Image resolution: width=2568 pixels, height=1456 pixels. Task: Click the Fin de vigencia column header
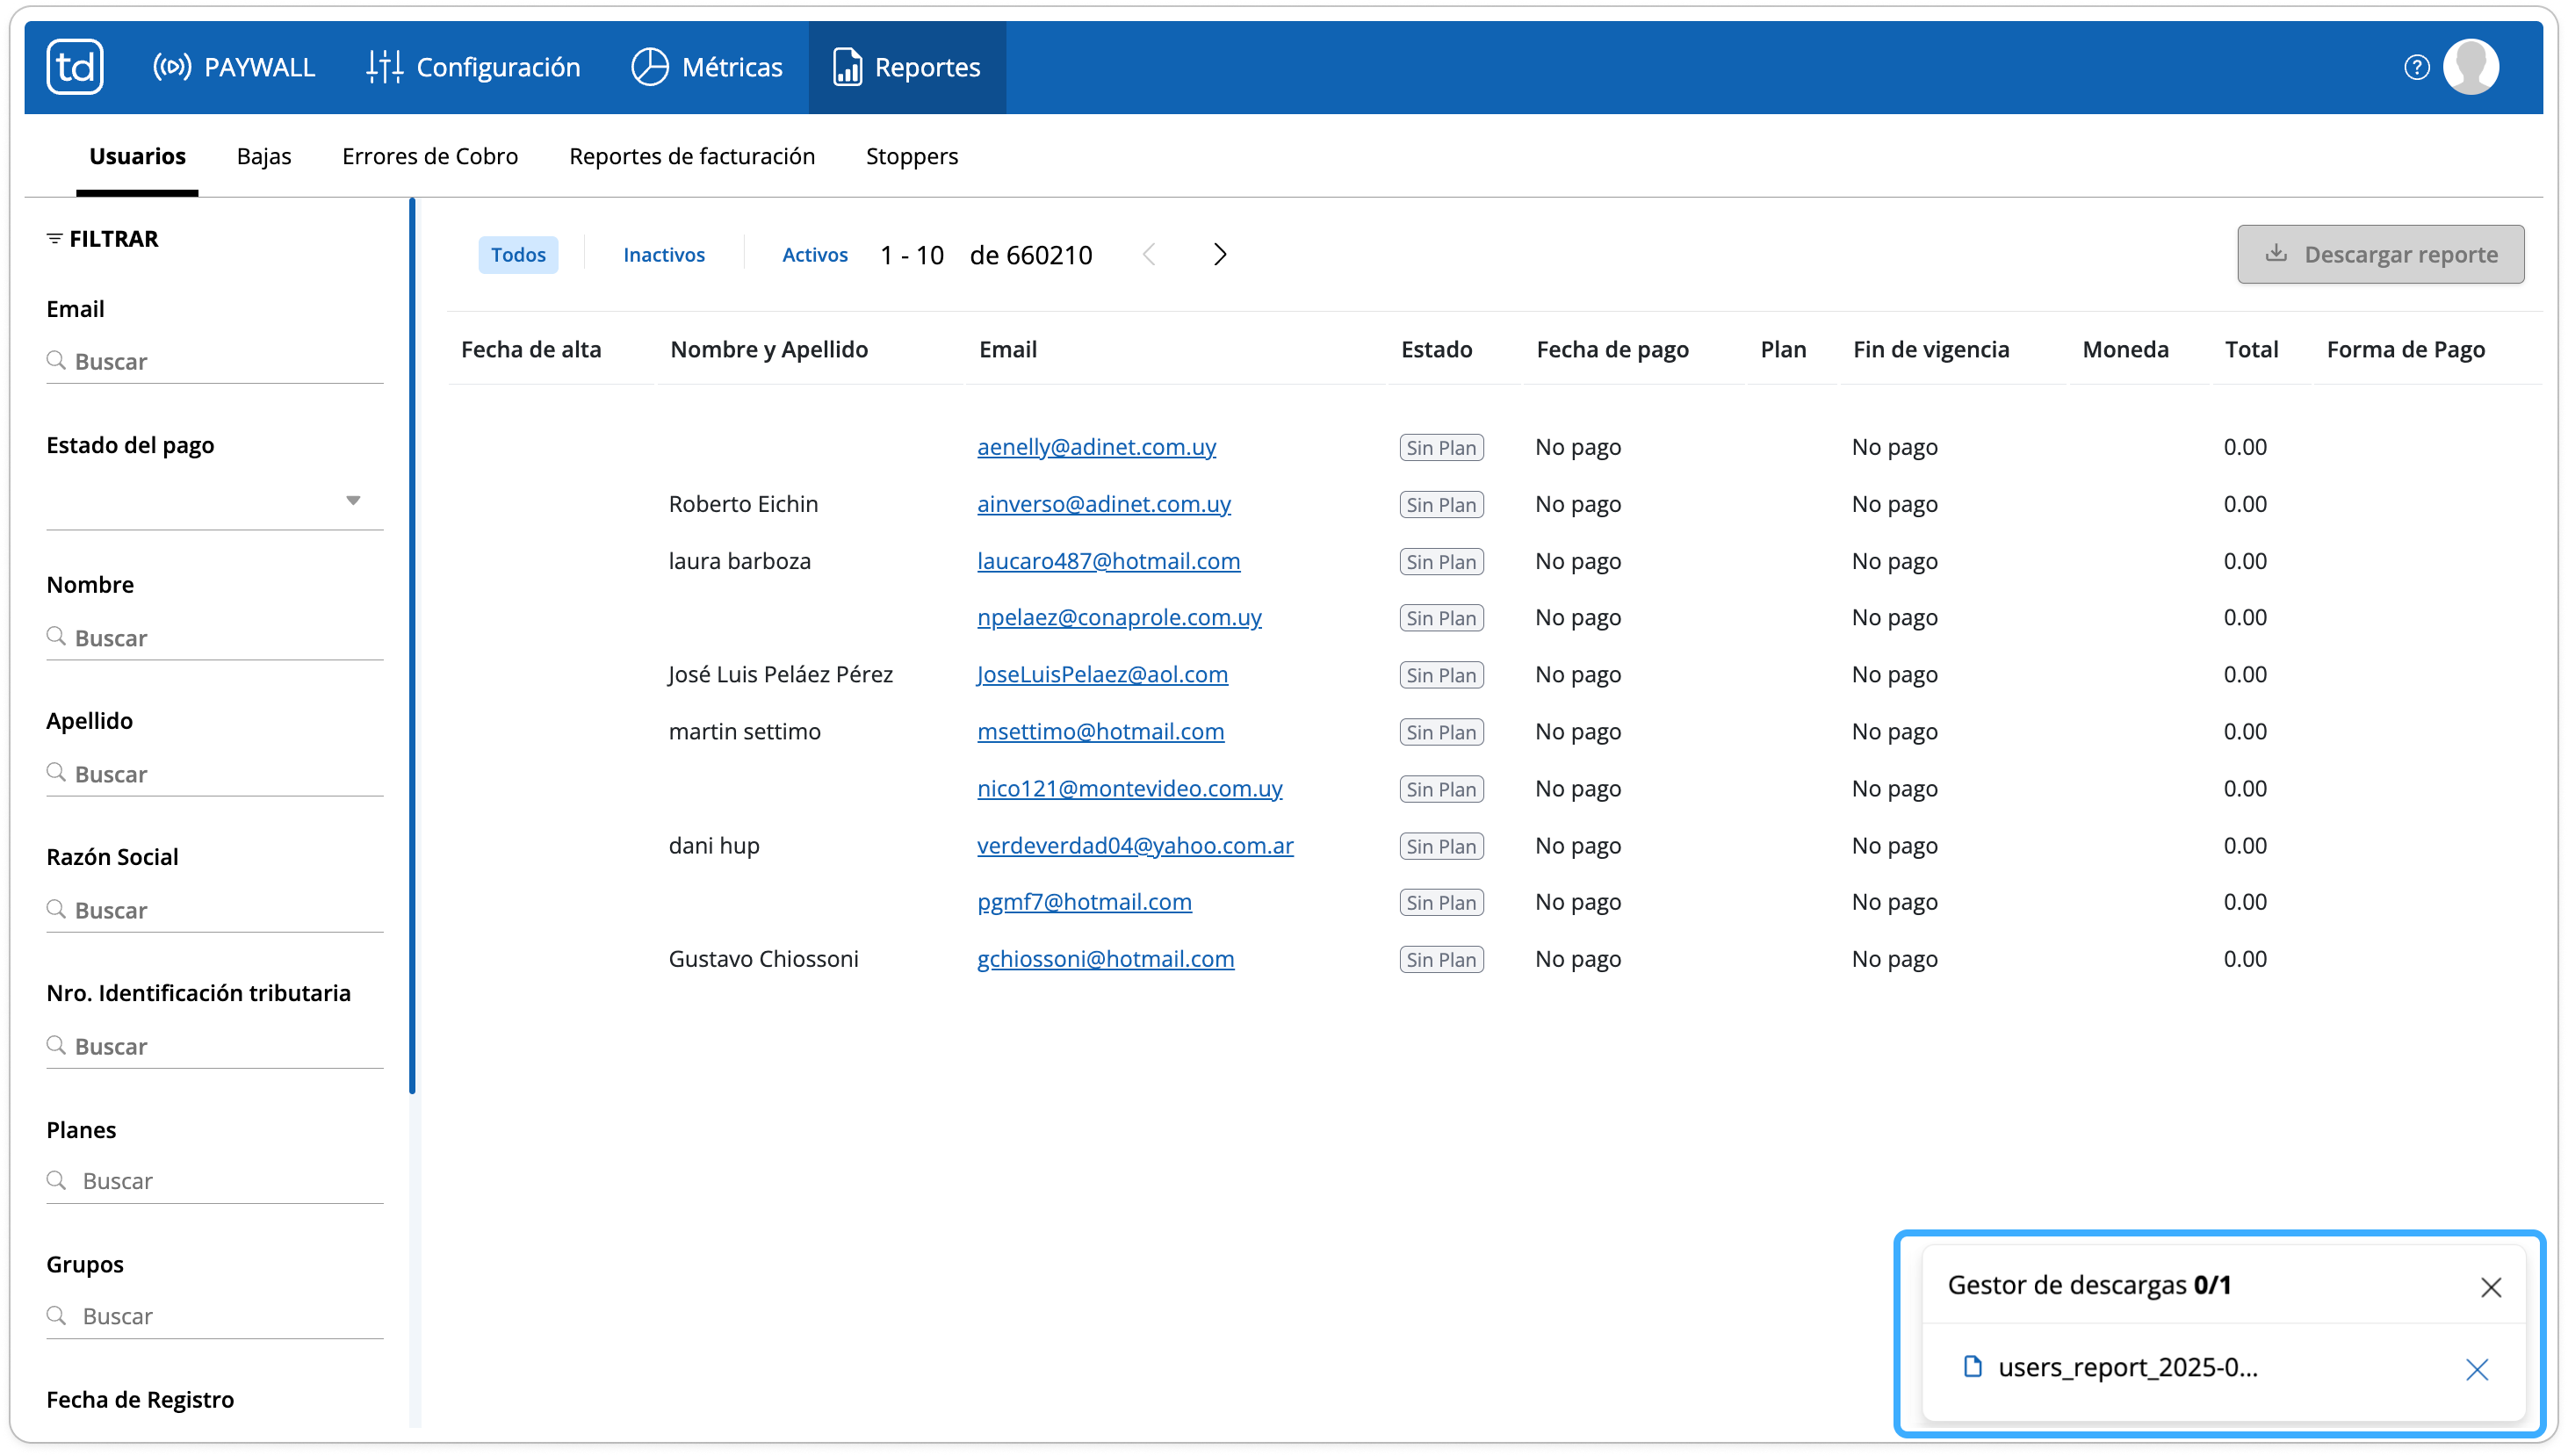(1930, 349)
